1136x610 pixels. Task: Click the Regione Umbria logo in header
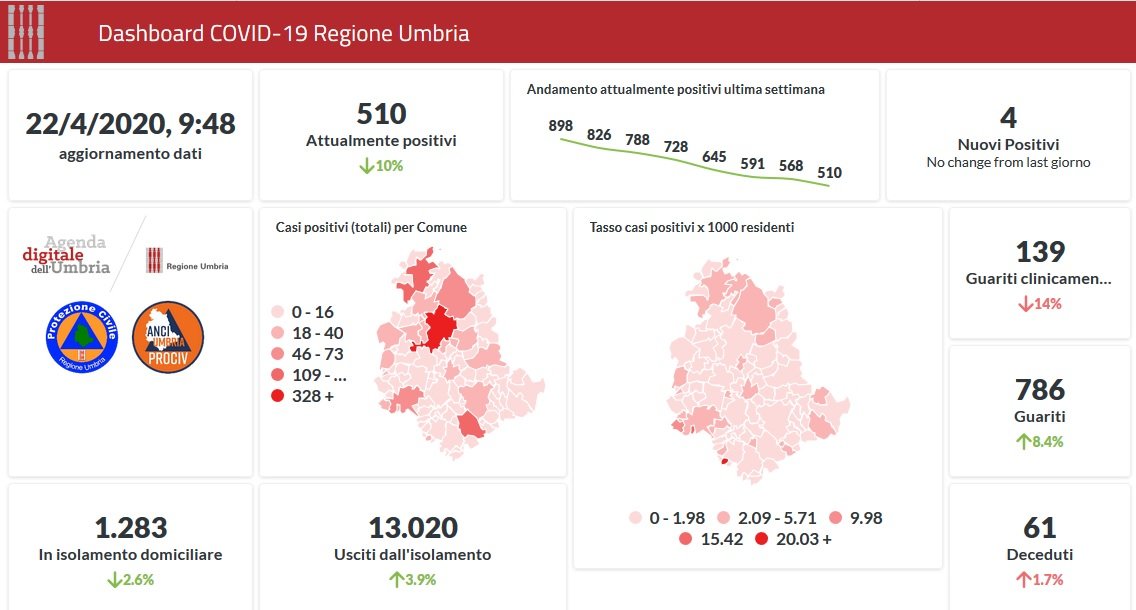[26, 33]
